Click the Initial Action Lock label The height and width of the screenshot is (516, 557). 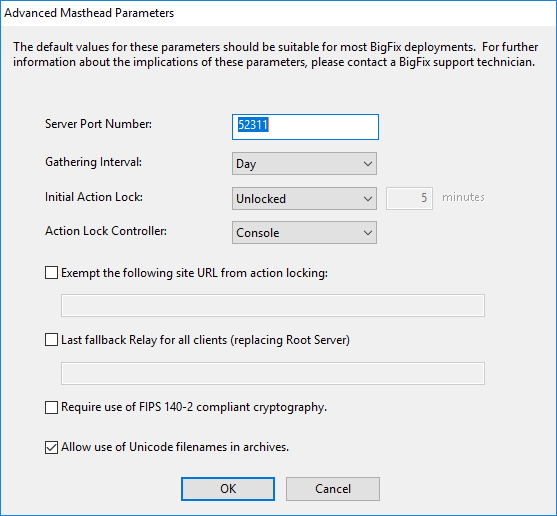click(x=94, y=197)
